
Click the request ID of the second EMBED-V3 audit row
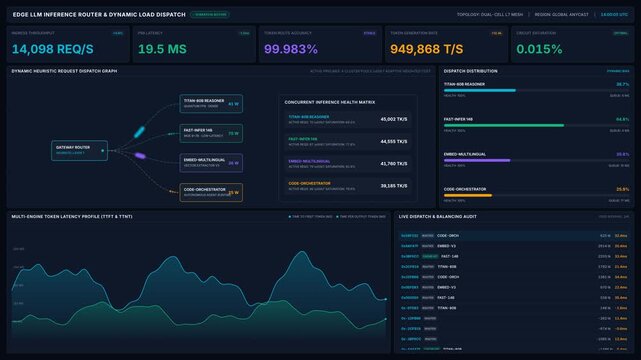(410, 287)
